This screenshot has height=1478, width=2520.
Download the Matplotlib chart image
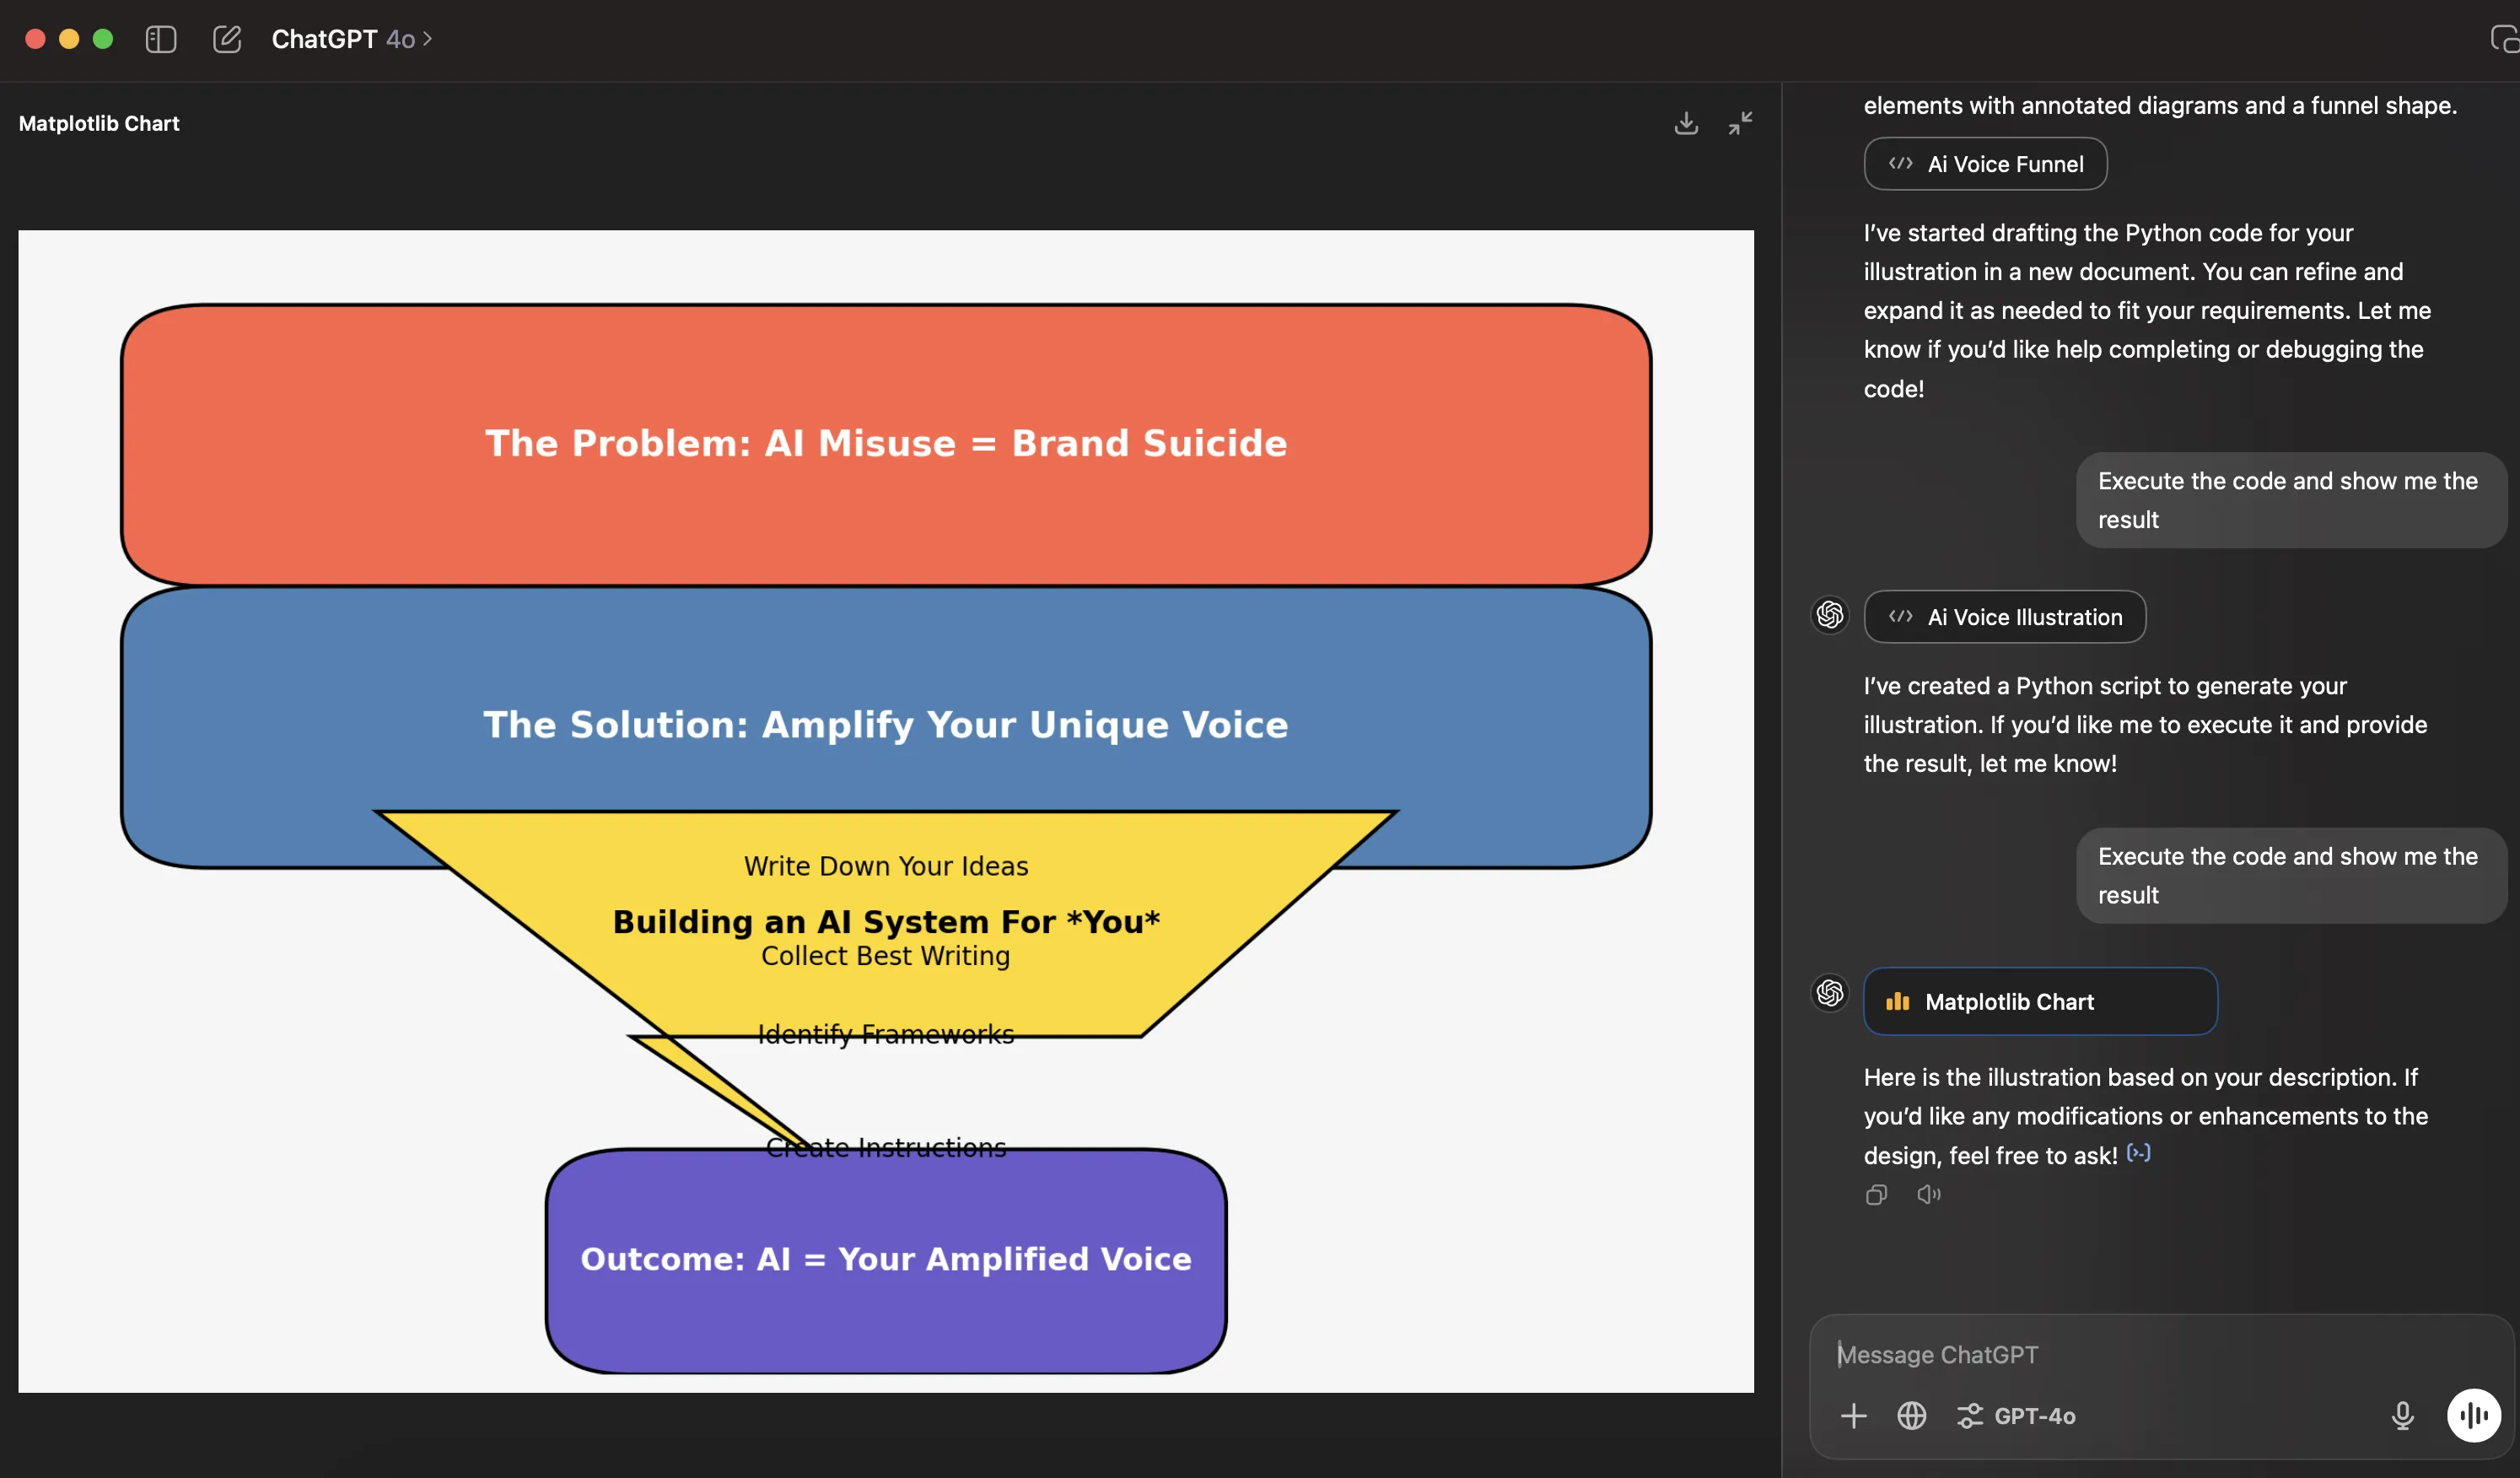[1686, 123]
